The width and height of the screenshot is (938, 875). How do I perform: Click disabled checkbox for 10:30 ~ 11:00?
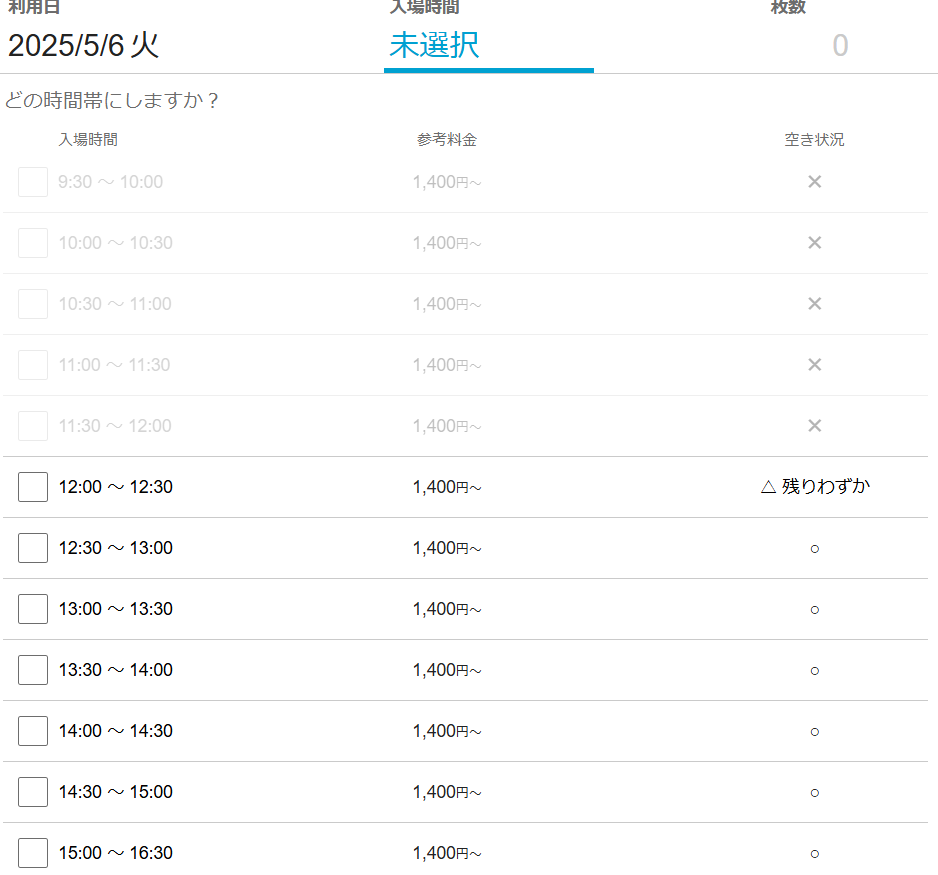point(33,304)
